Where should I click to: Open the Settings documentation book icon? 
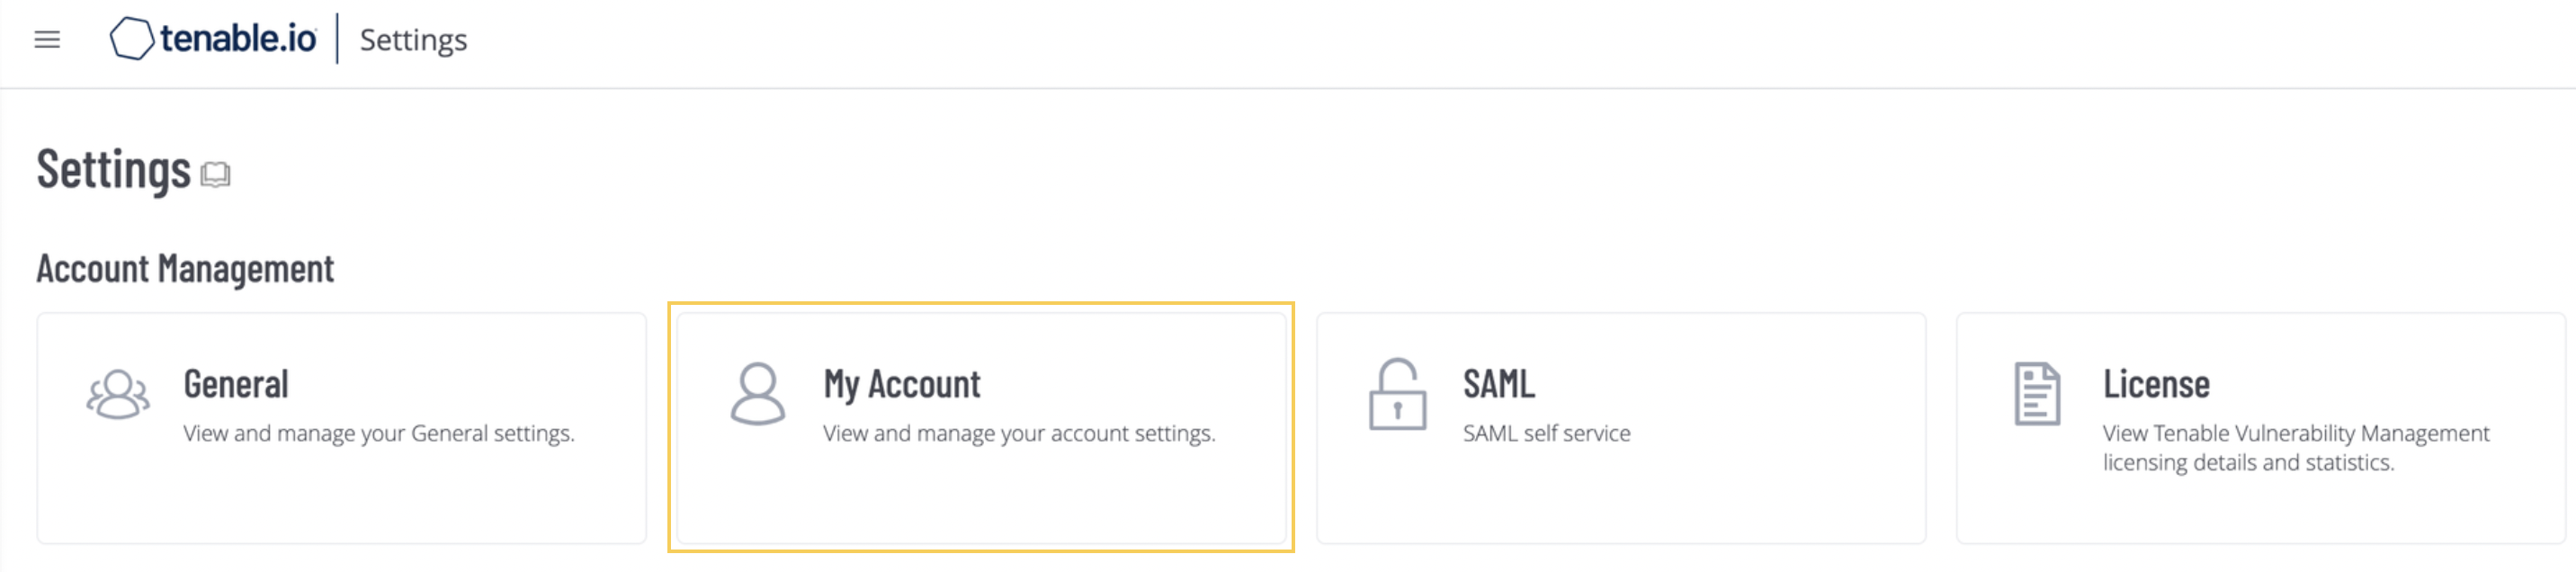215,175
